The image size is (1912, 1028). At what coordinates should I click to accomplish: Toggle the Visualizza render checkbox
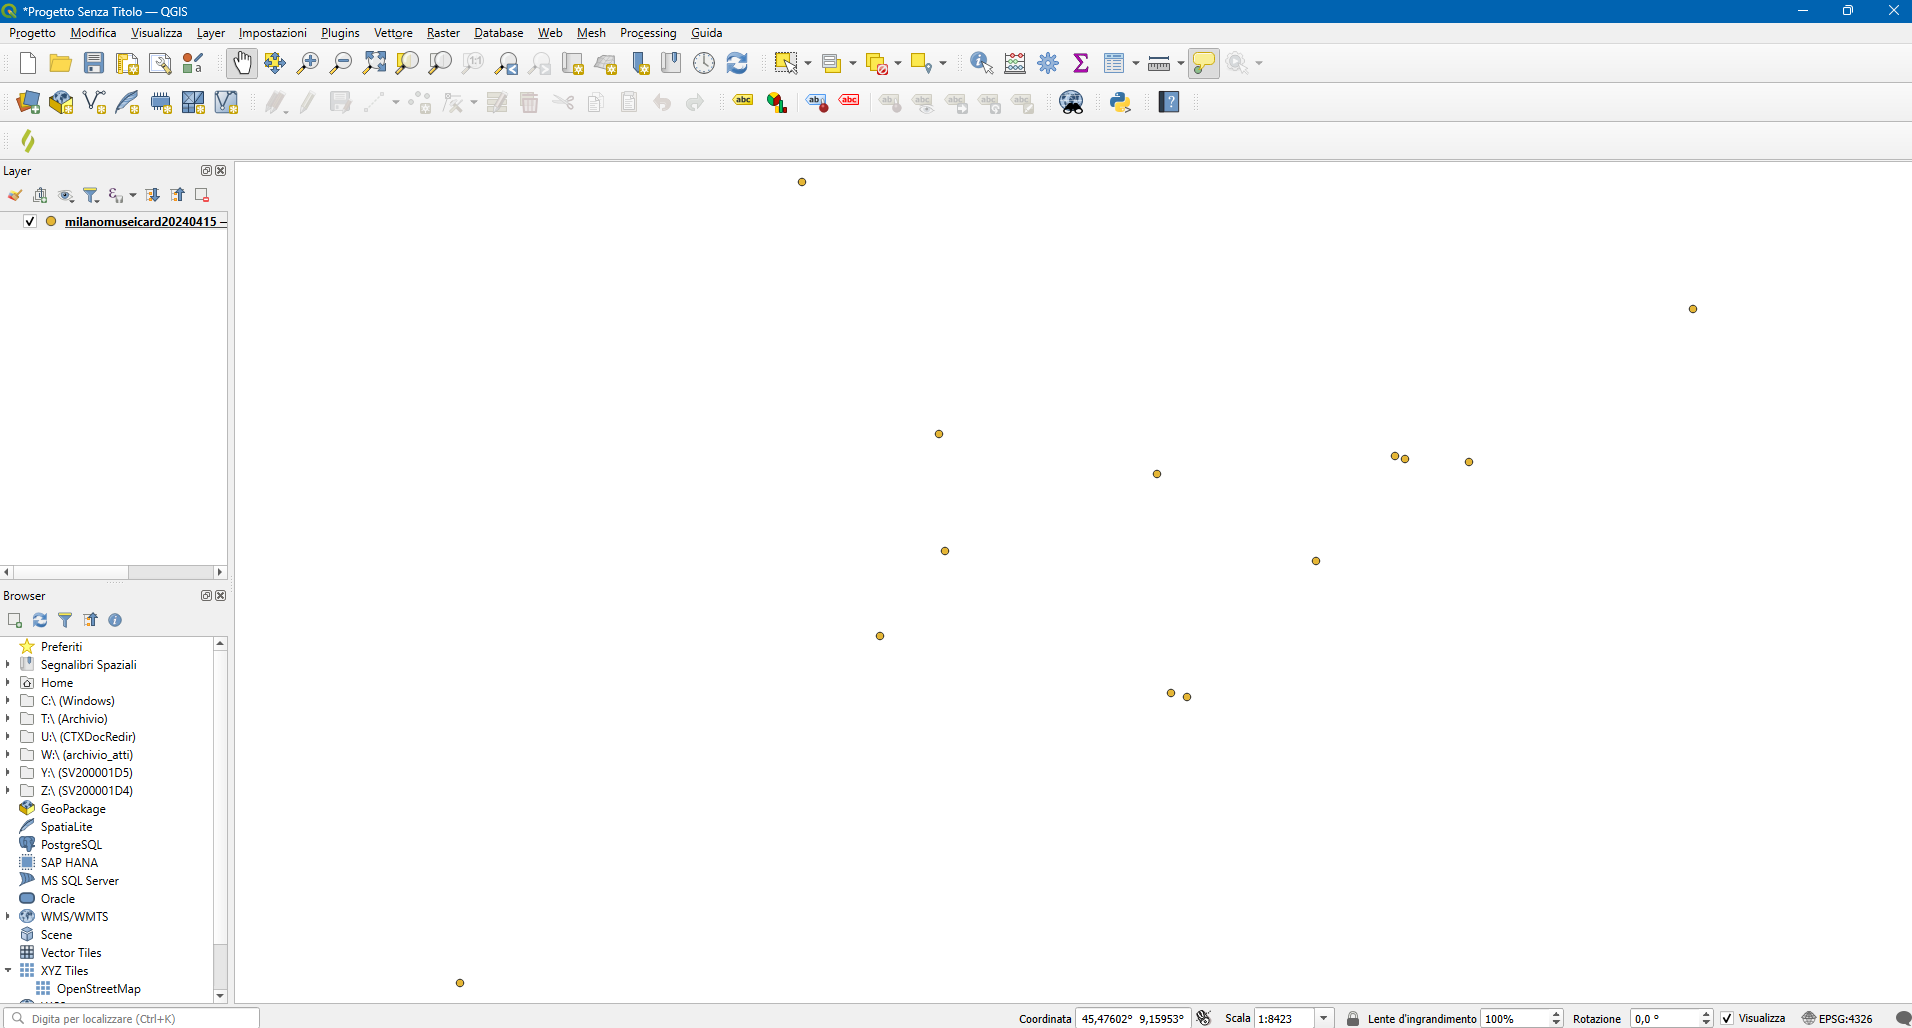(1727, 1018)
